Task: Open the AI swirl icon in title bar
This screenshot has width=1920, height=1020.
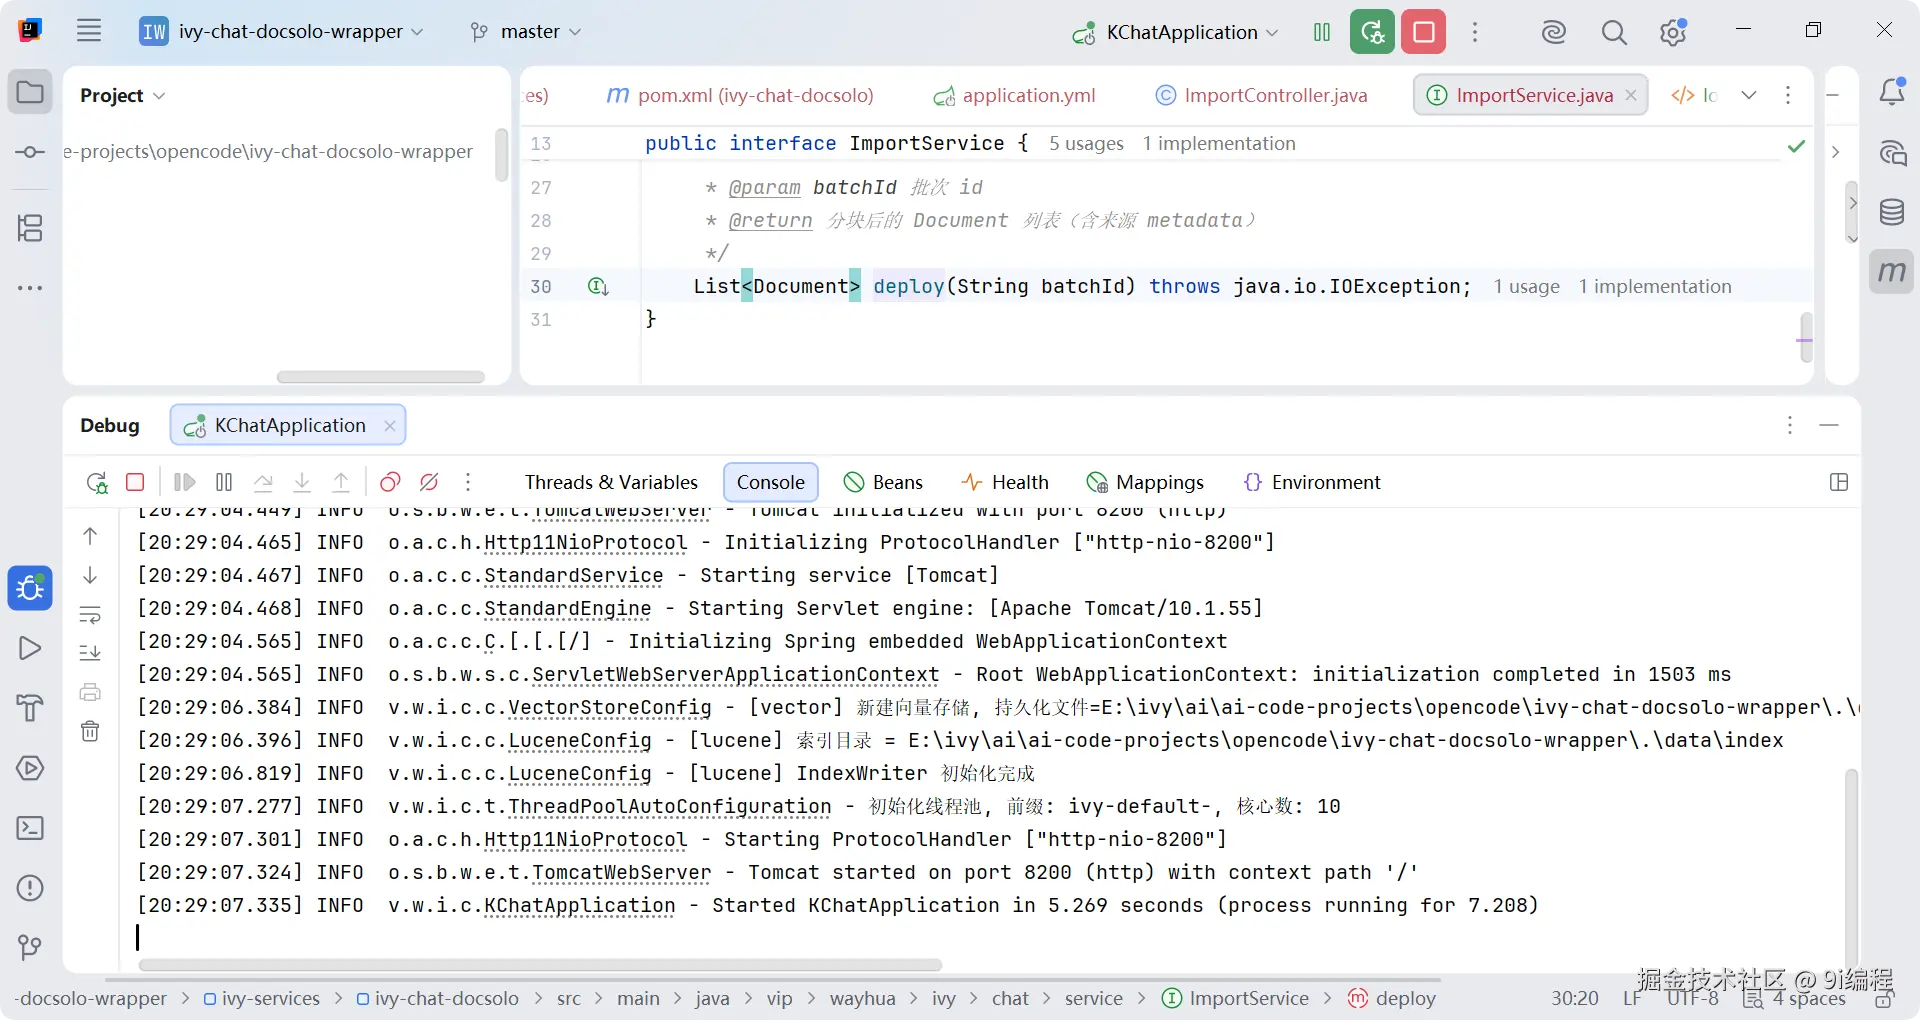Action: click(x=1553, y=32)
